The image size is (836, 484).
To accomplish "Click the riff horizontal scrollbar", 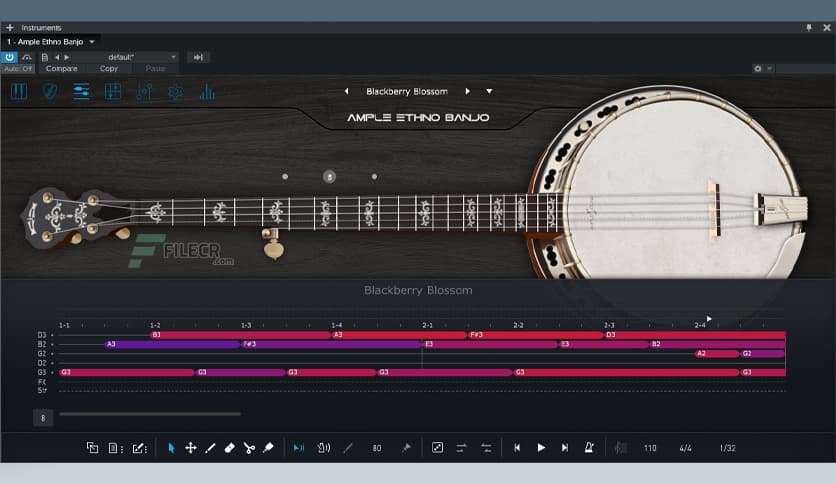I will tap(150, 414).
